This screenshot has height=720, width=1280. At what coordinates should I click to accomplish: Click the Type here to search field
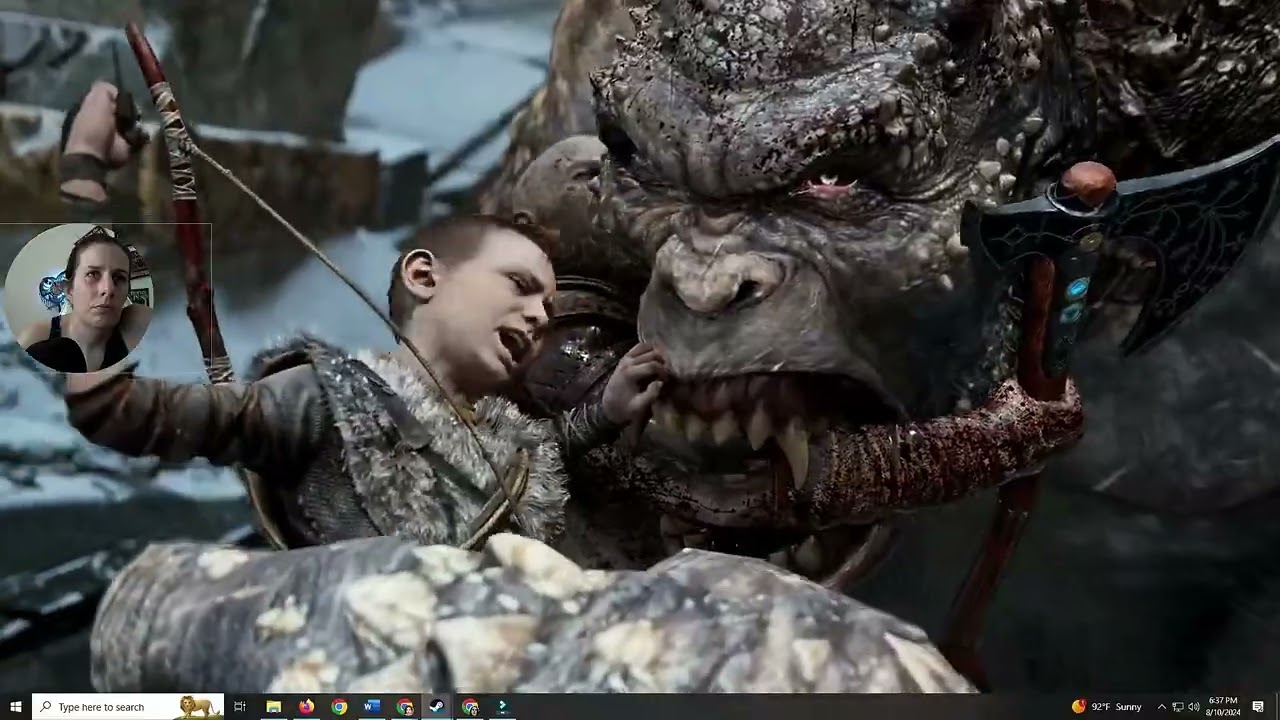click(110, 706)
